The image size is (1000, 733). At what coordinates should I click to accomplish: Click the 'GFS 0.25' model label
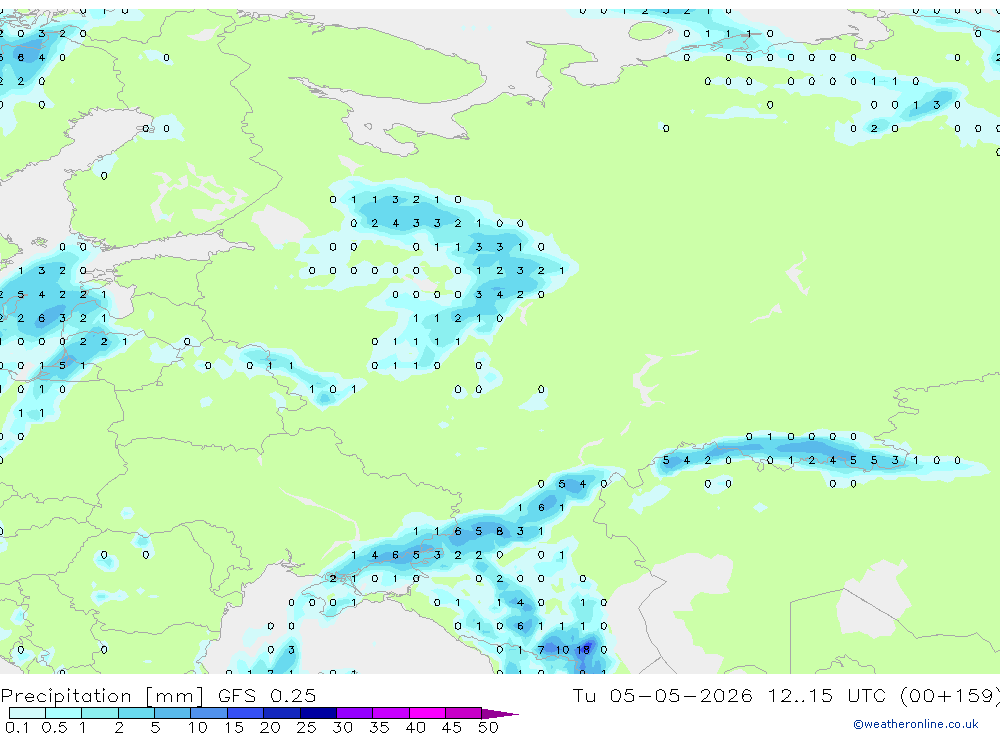[x=267, y=695]
